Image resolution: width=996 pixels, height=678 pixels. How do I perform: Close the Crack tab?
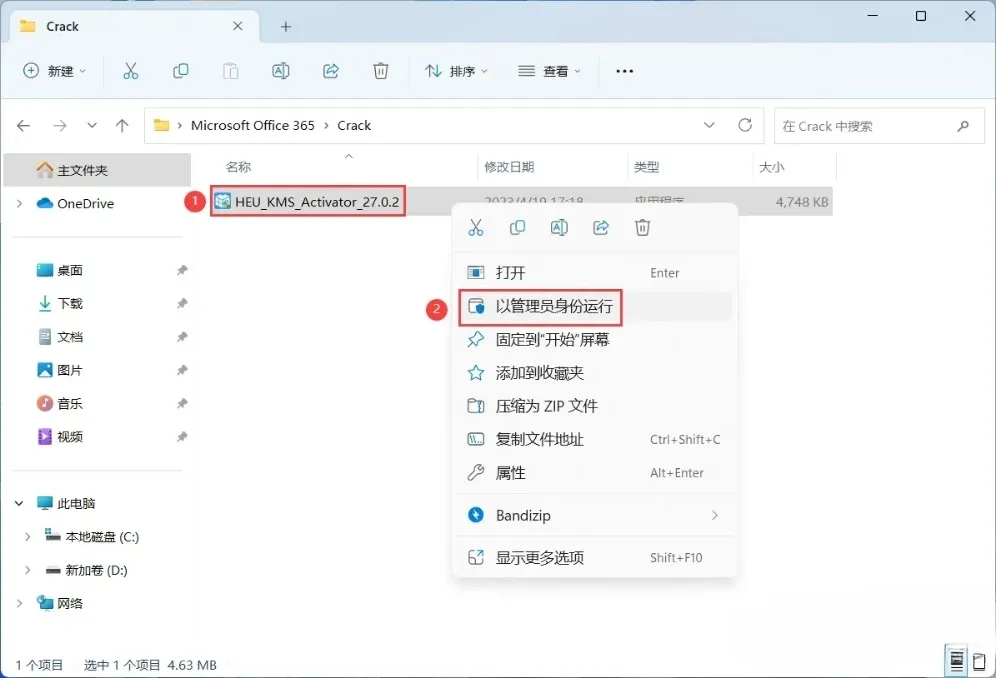[x=238, y=26]
